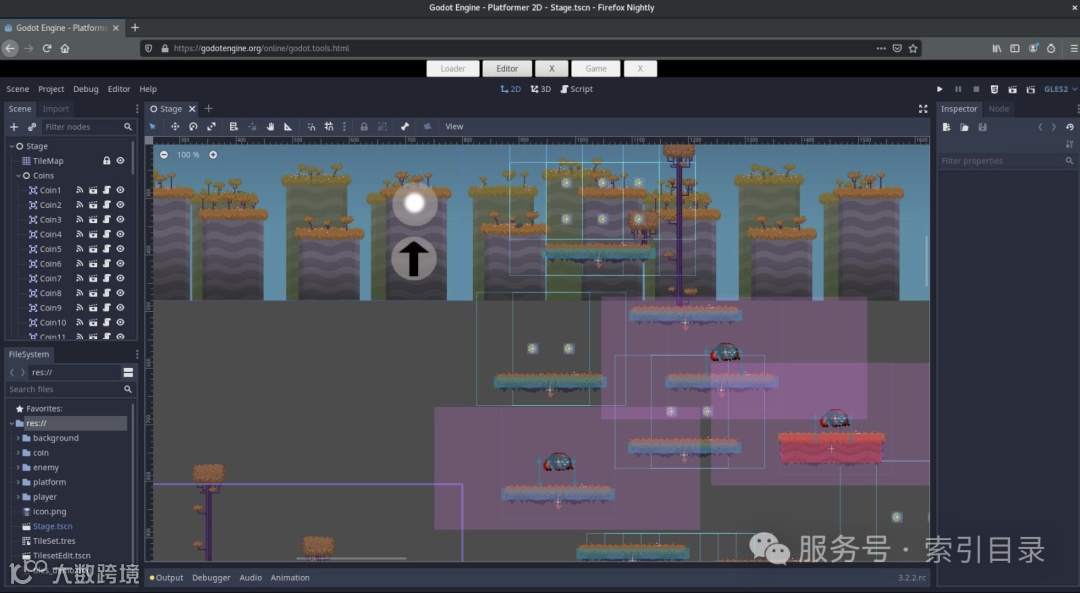Create a new resource in Inspector

click(946, 127)
